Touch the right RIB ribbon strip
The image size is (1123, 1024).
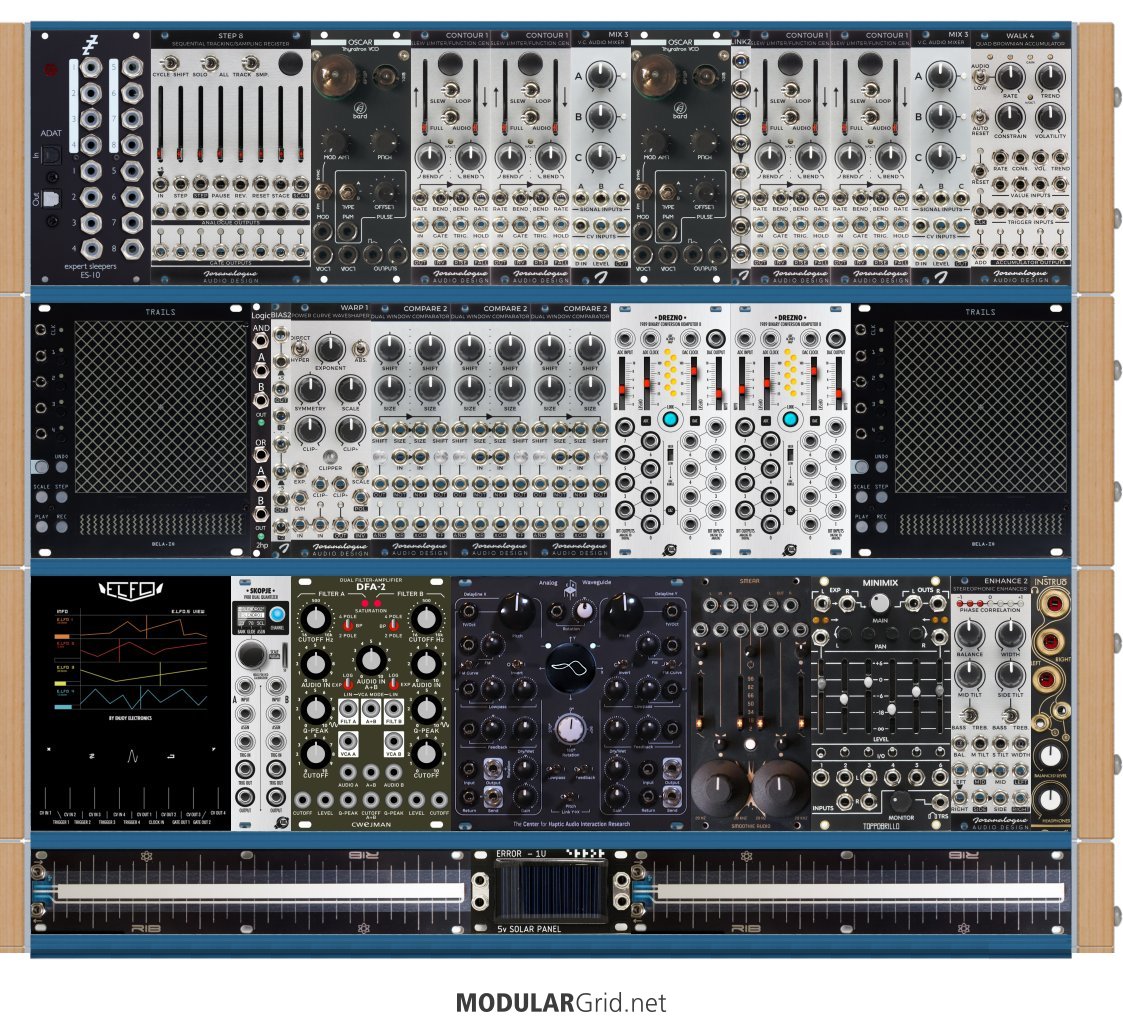pos(860,892)
